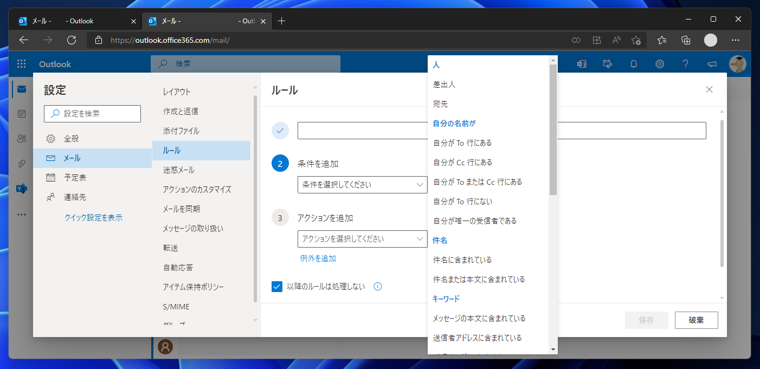Open the Yammer app in left rail
Image resolution: width=760 pixels, height=369 pixels.
21,189
